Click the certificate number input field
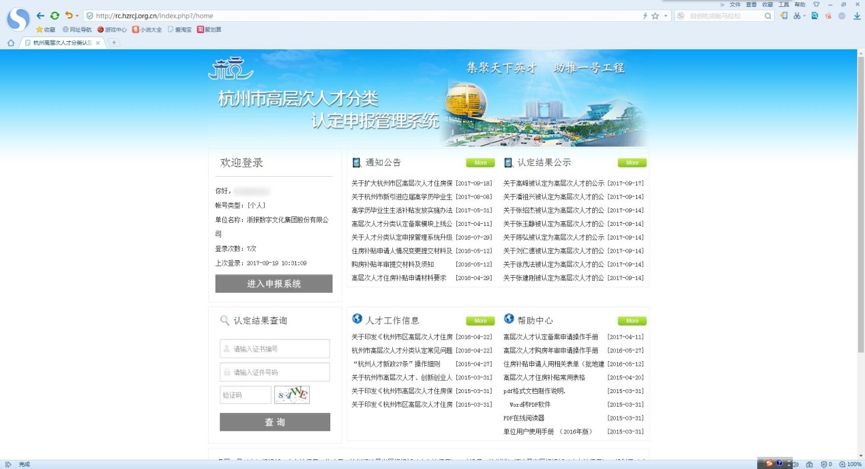 point(275,349)
